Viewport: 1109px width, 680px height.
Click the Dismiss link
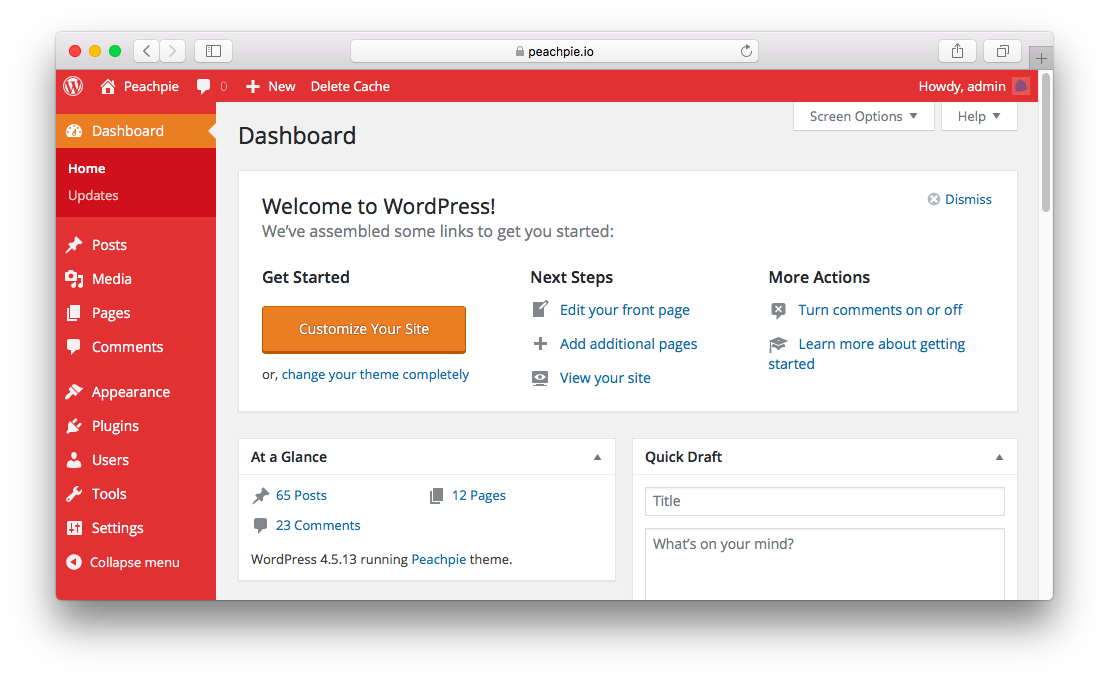[968, 200]
